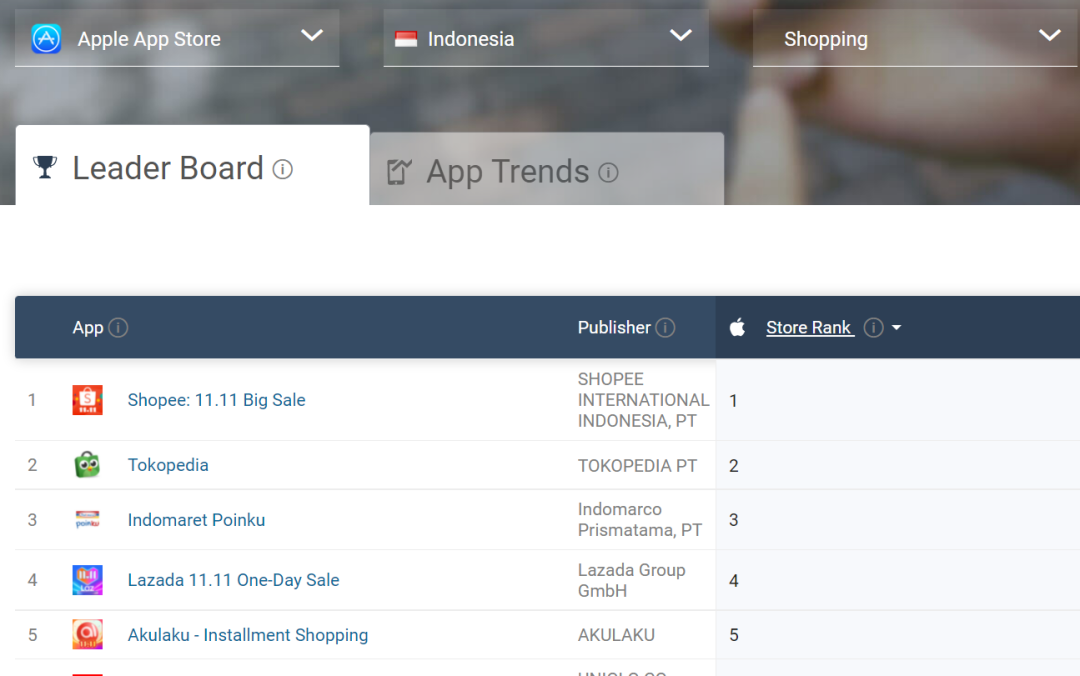
Task: Click info icon beside App Trends
Action: (x=608, y=172)
